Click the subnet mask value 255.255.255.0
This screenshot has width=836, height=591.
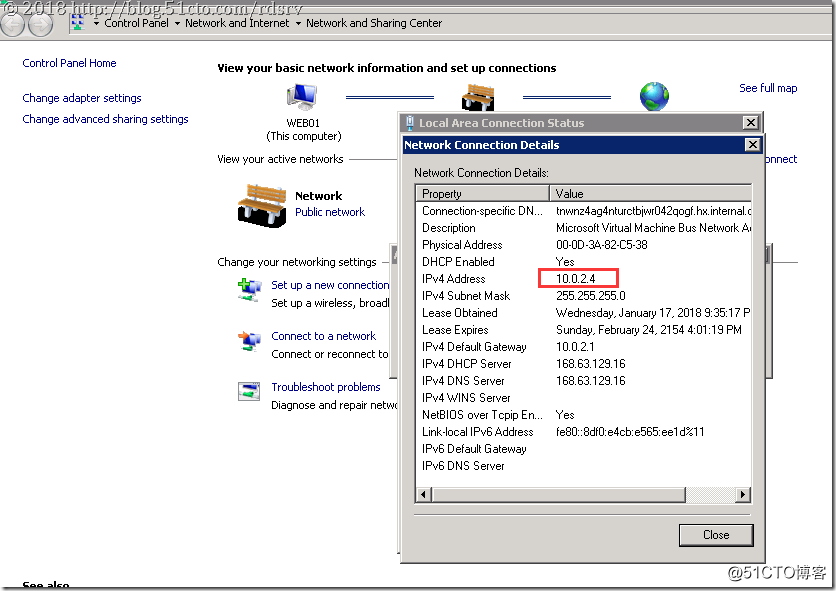[x=591, y=296]
